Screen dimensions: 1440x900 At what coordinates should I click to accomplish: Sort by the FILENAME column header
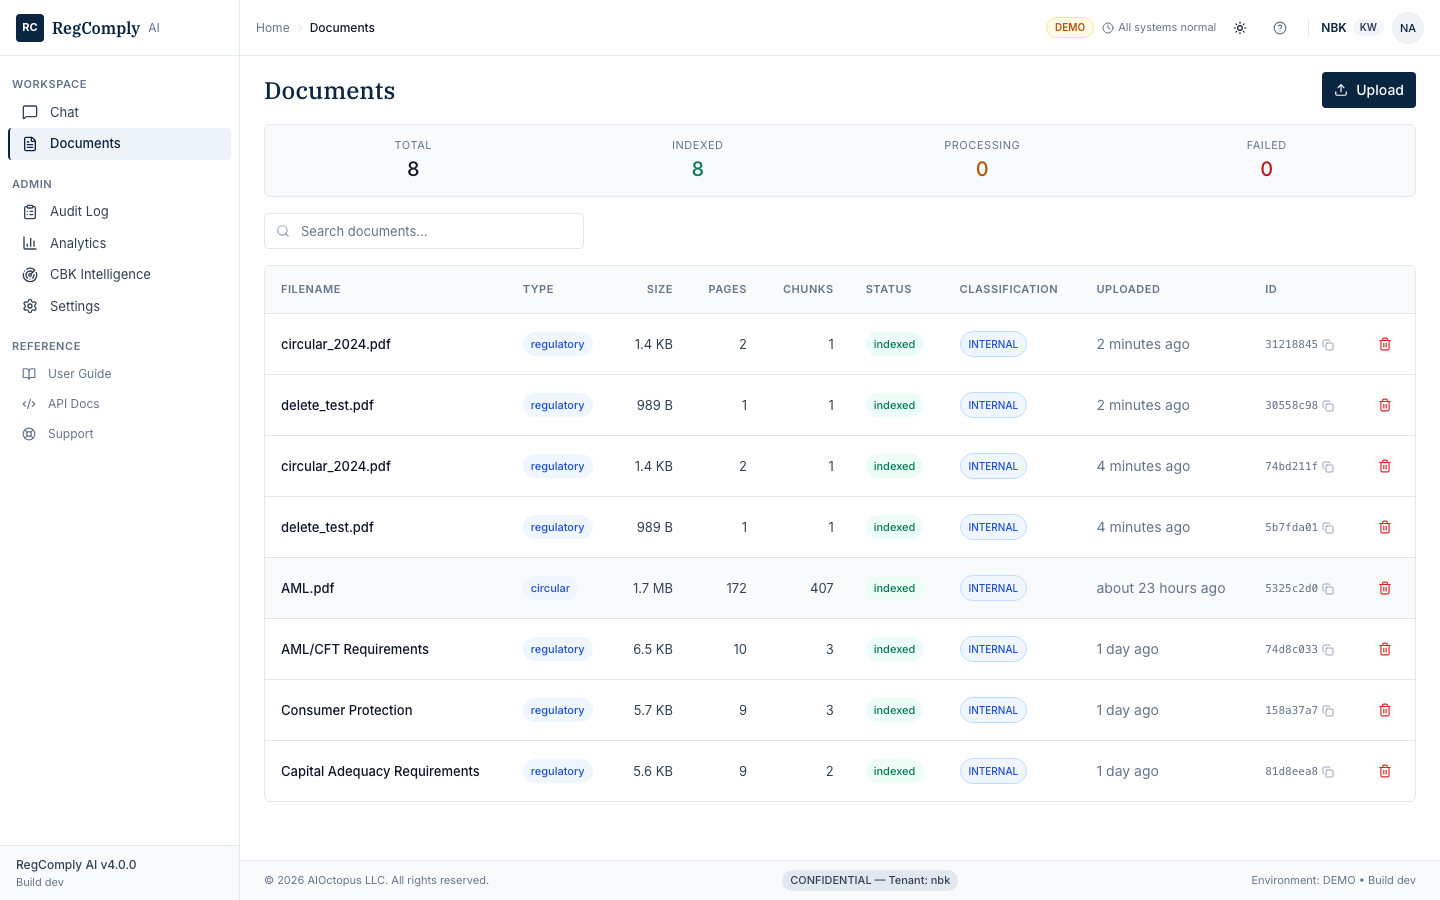coord(311,290)
